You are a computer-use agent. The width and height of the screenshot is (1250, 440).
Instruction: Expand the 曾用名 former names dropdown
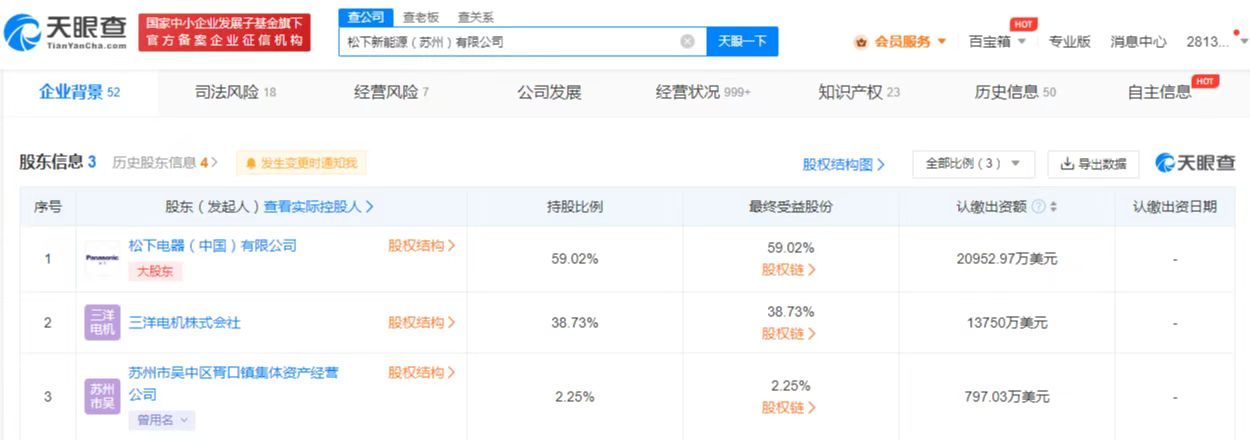point(161,420)
